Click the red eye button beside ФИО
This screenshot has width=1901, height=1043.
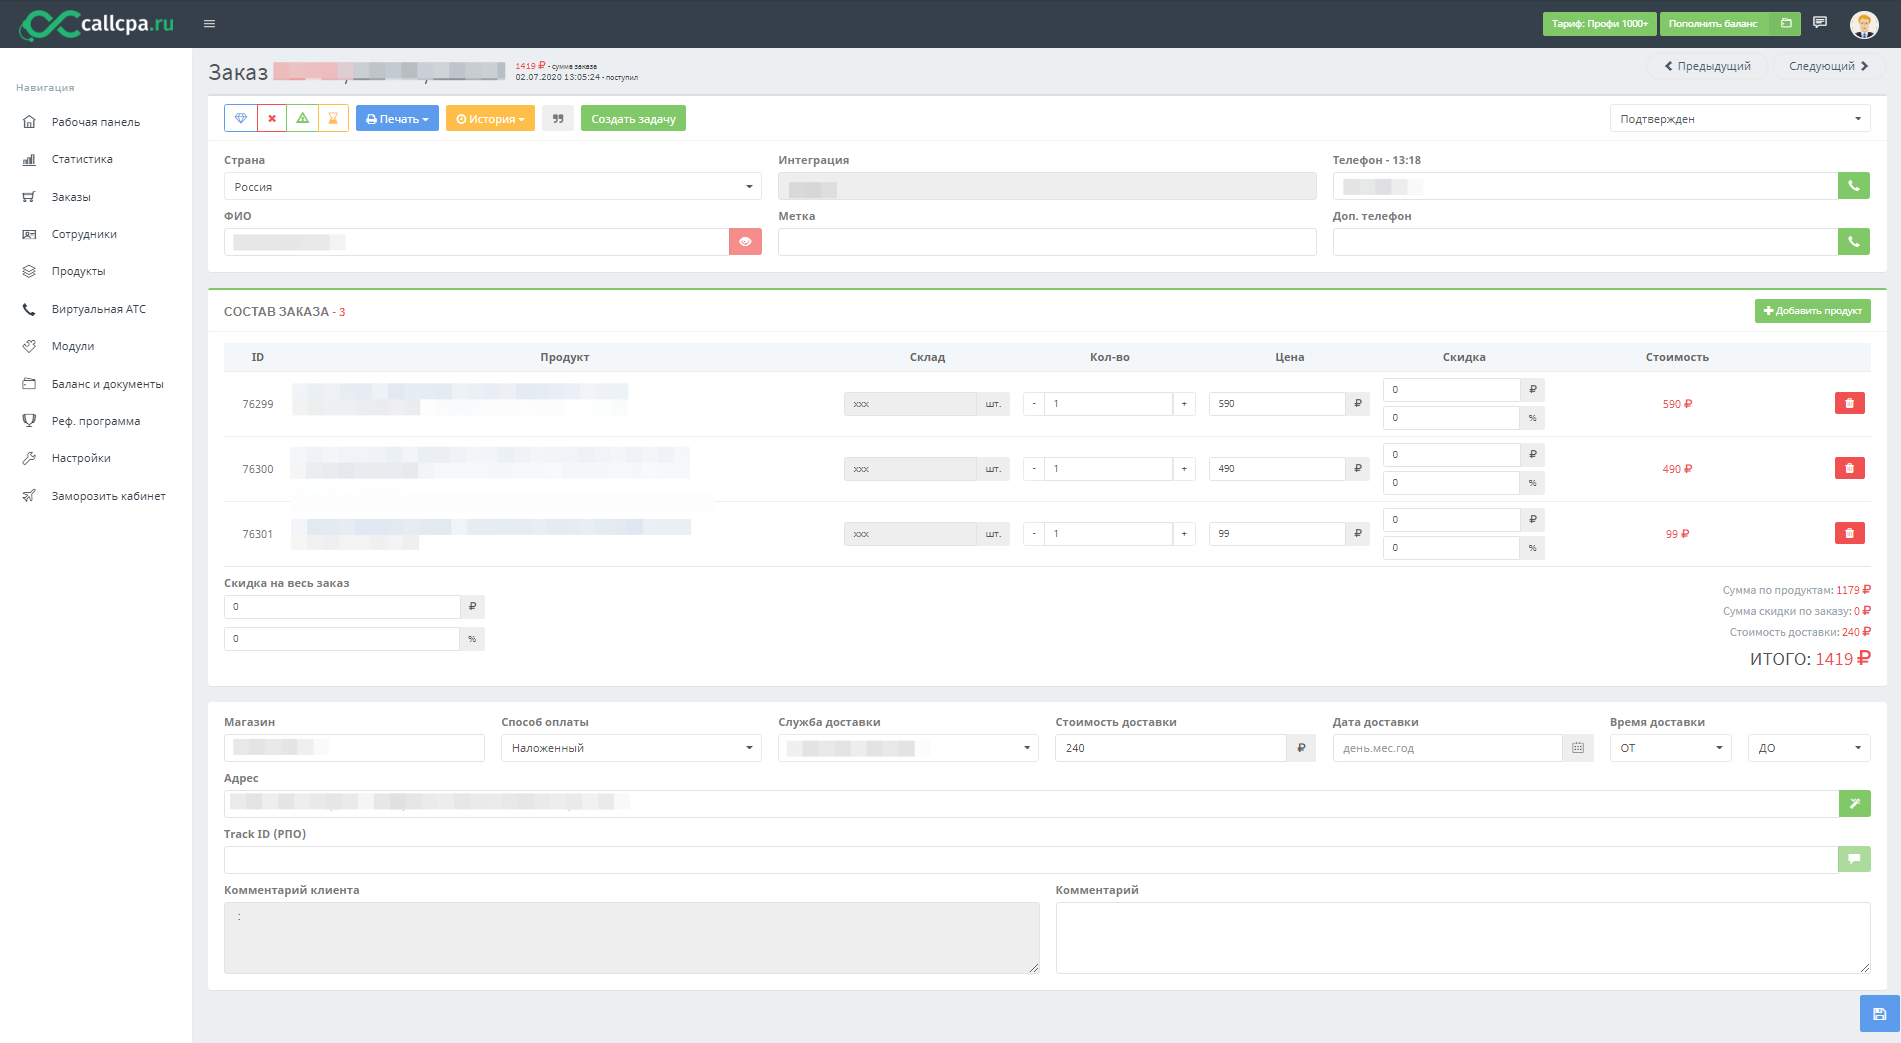745,242
